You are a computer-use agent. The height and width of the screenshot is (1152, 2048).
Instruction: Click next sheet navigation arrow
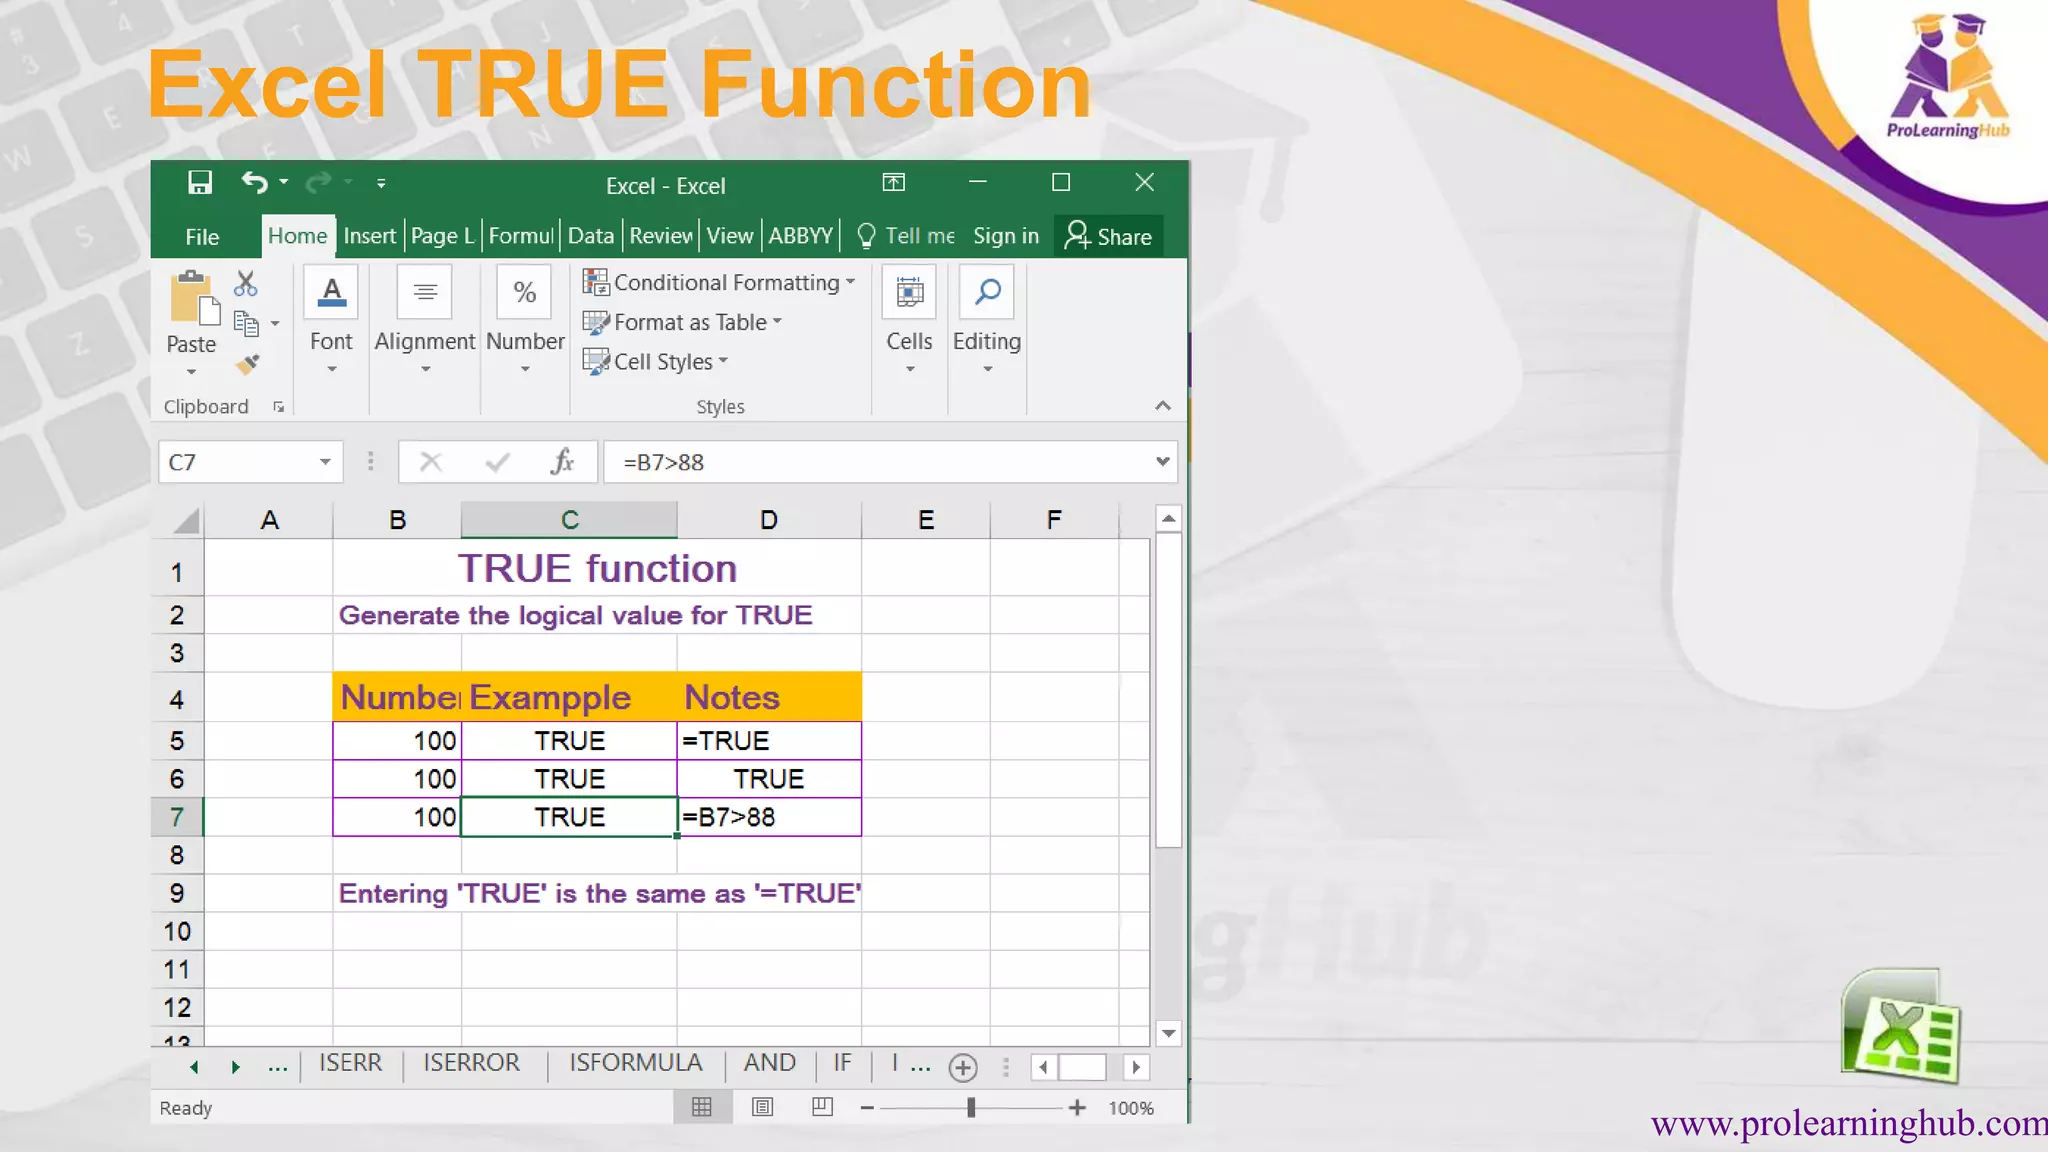click(235, 1067)
